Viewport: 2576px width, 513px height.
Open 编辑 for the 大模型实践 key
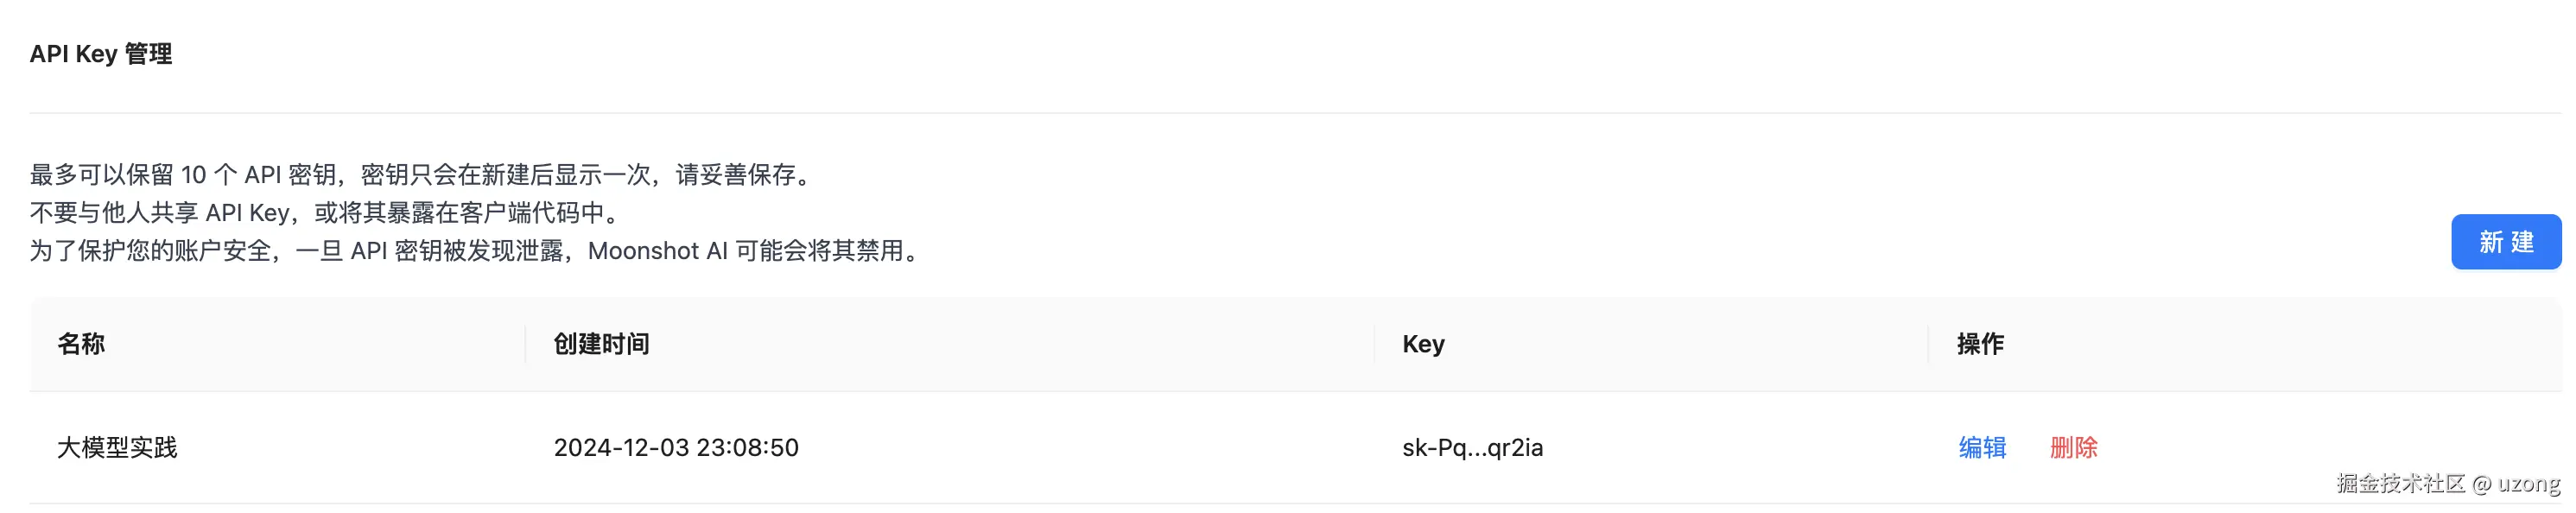click(x=1982, y=447)
